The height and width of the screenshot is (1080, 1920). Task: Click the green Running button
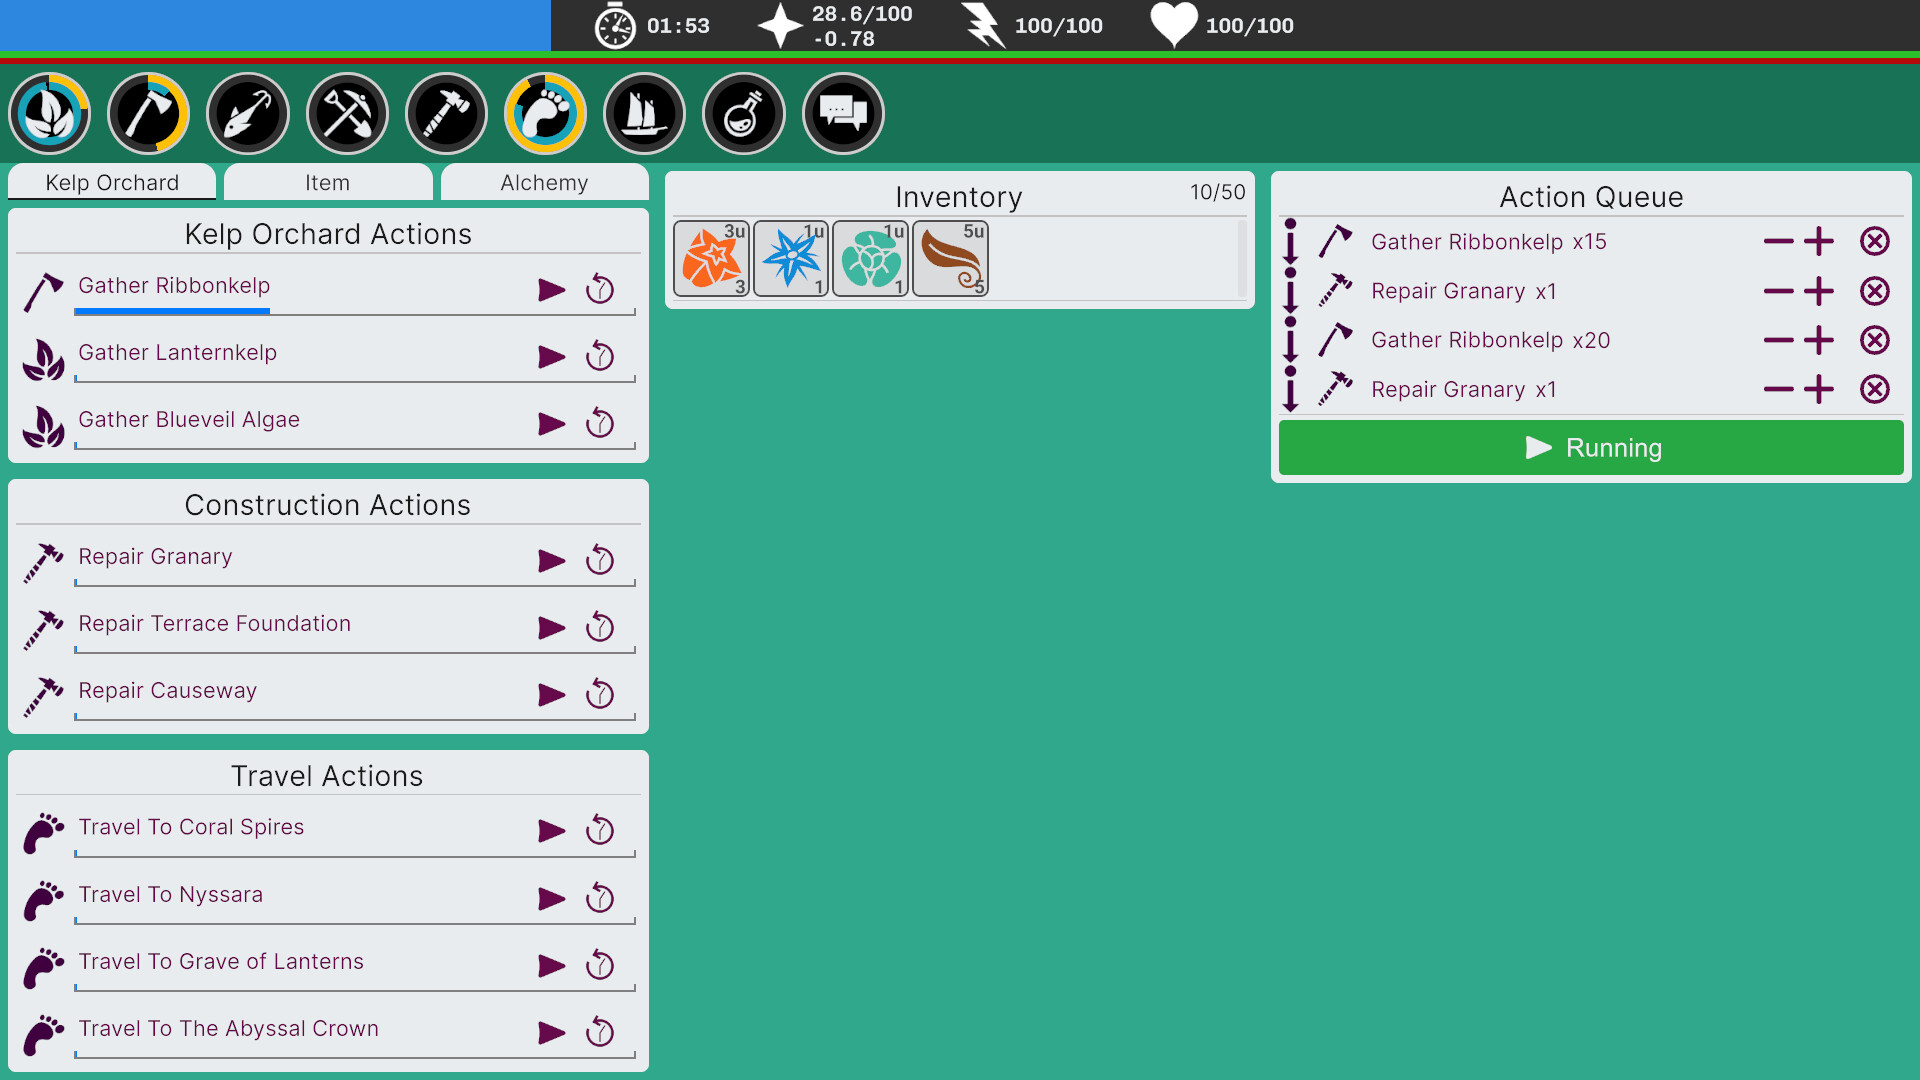[x=1591, y=447]
